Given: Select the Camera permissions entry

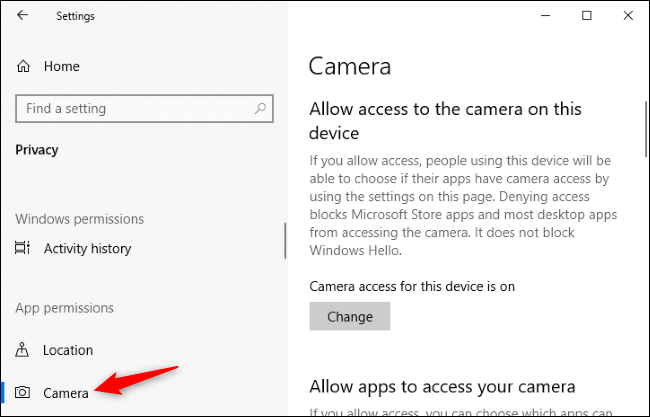Looking at the screenshot, I should pyautogui.click(x=66, y=393).
